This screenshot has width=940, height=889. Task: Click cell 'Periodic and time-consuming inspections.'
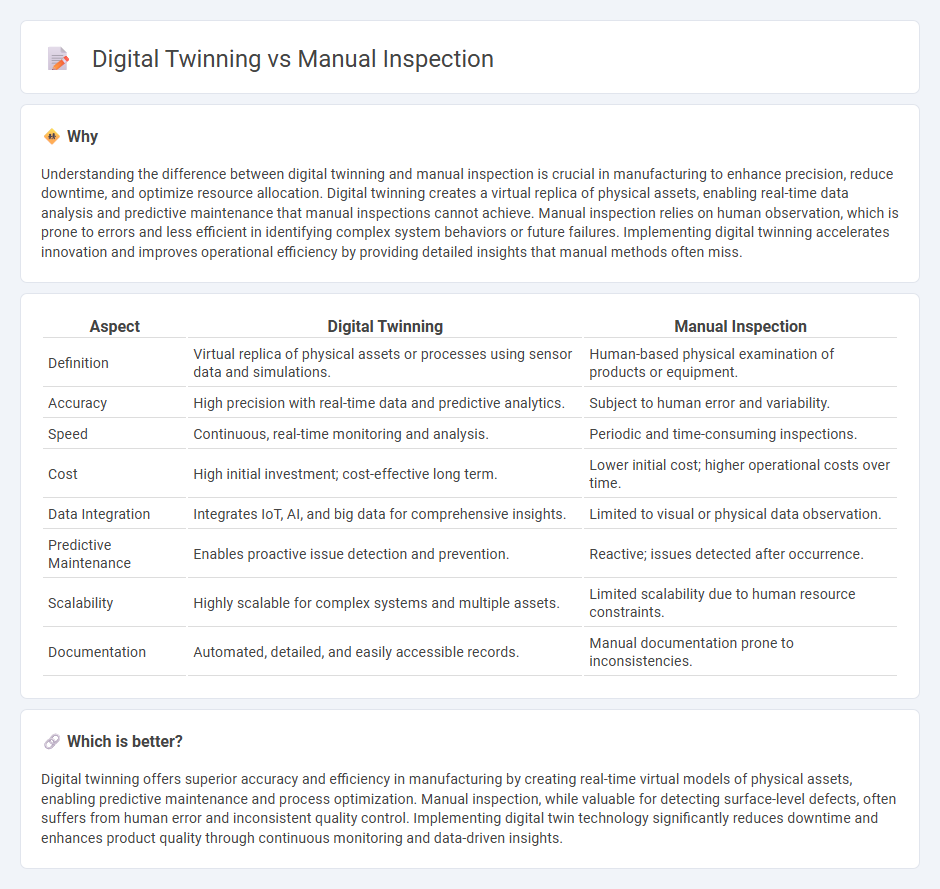click(x=740, y=434)
